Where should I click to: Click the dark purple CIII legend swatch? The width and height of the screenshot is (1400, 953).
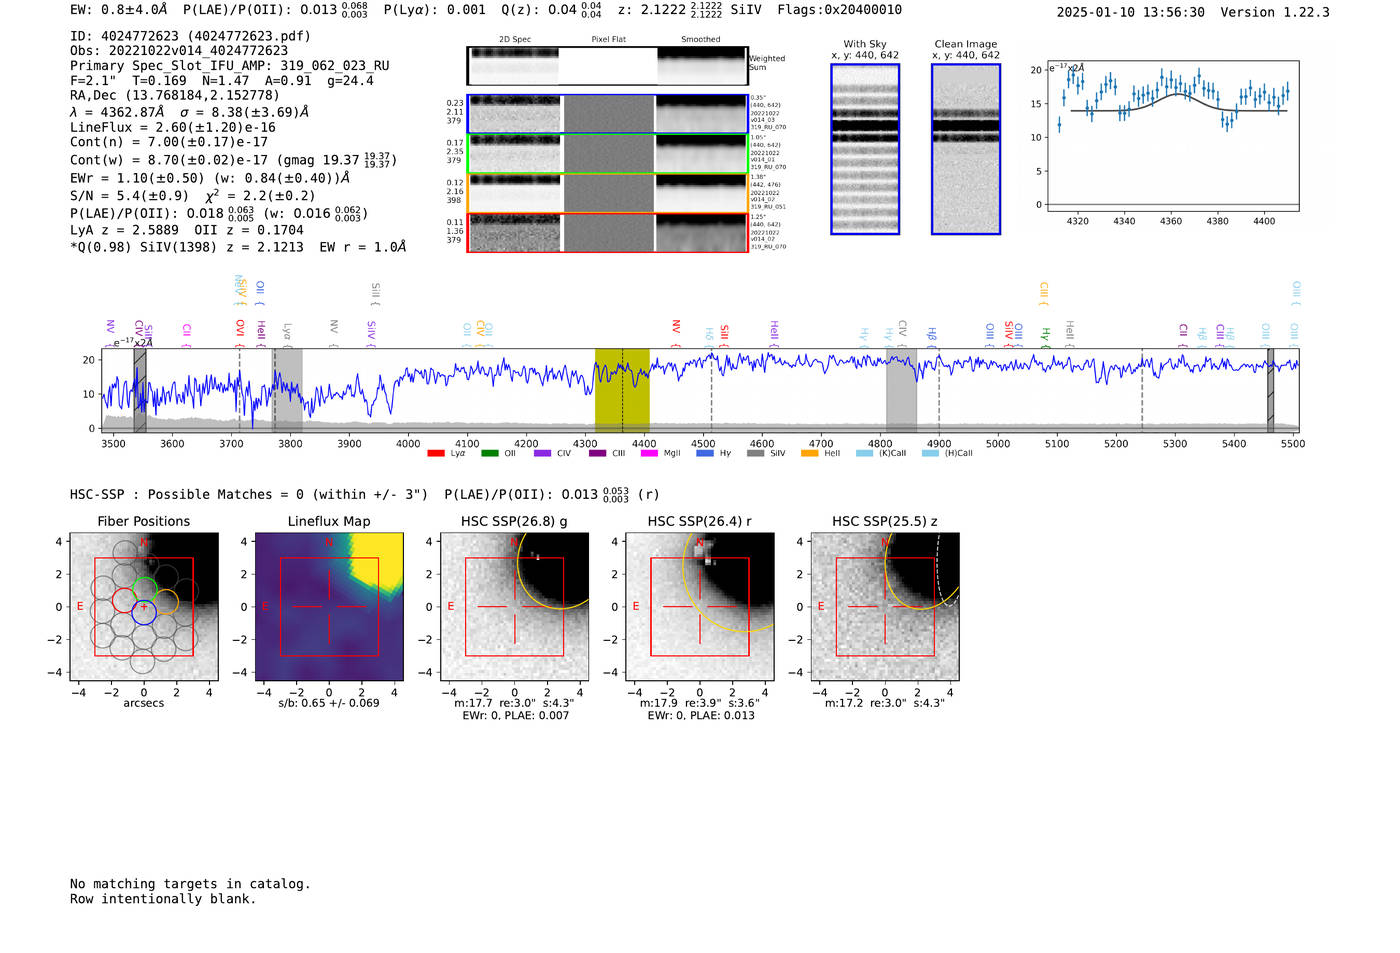click(x=597, y=453)
